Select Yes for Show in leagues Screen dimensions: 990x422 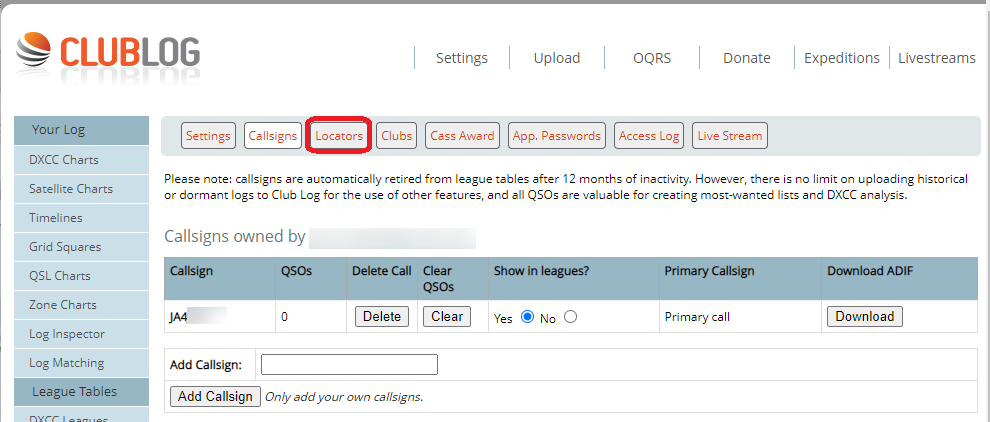click(x=527, y=317)
